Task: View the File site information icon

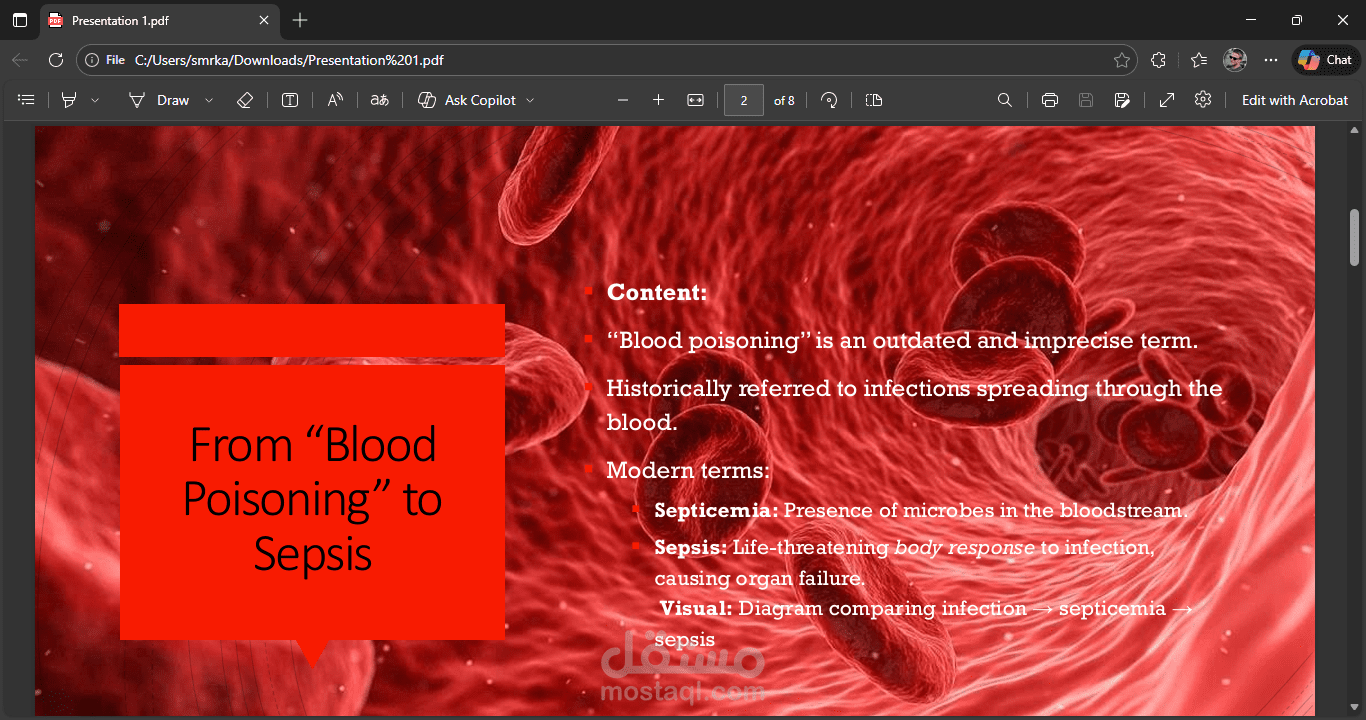Action: click(105, 60)
